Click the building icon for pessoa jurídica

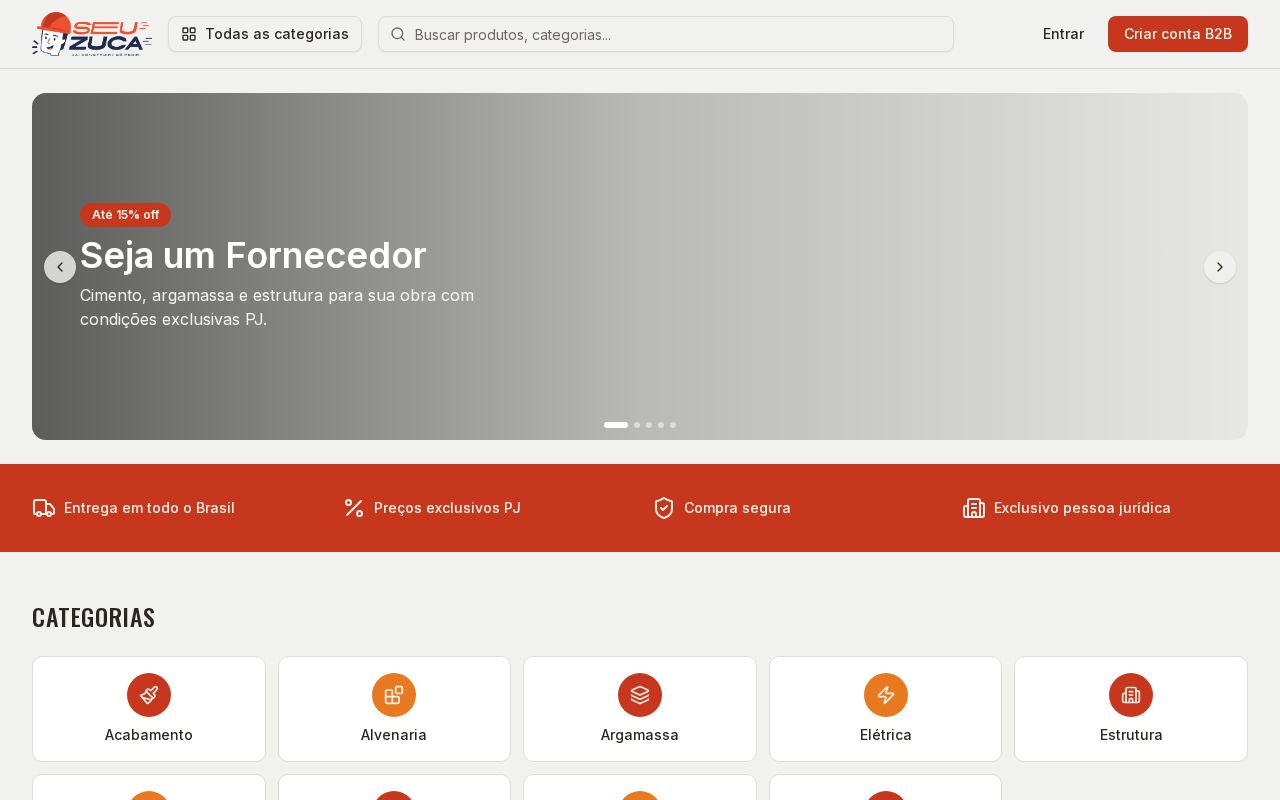click(974, 508)
